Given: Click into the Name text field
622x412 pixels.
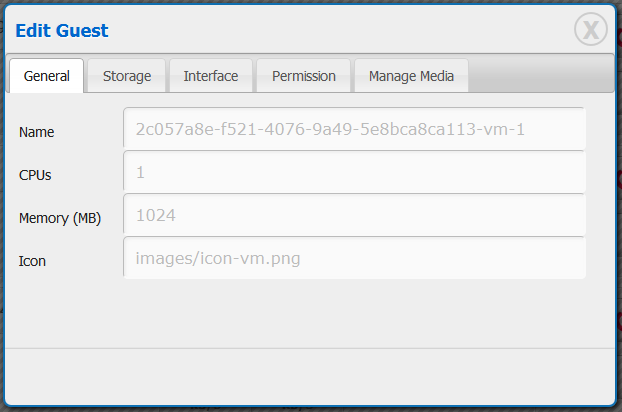Looking at the screenshot, I should (354, 129).
